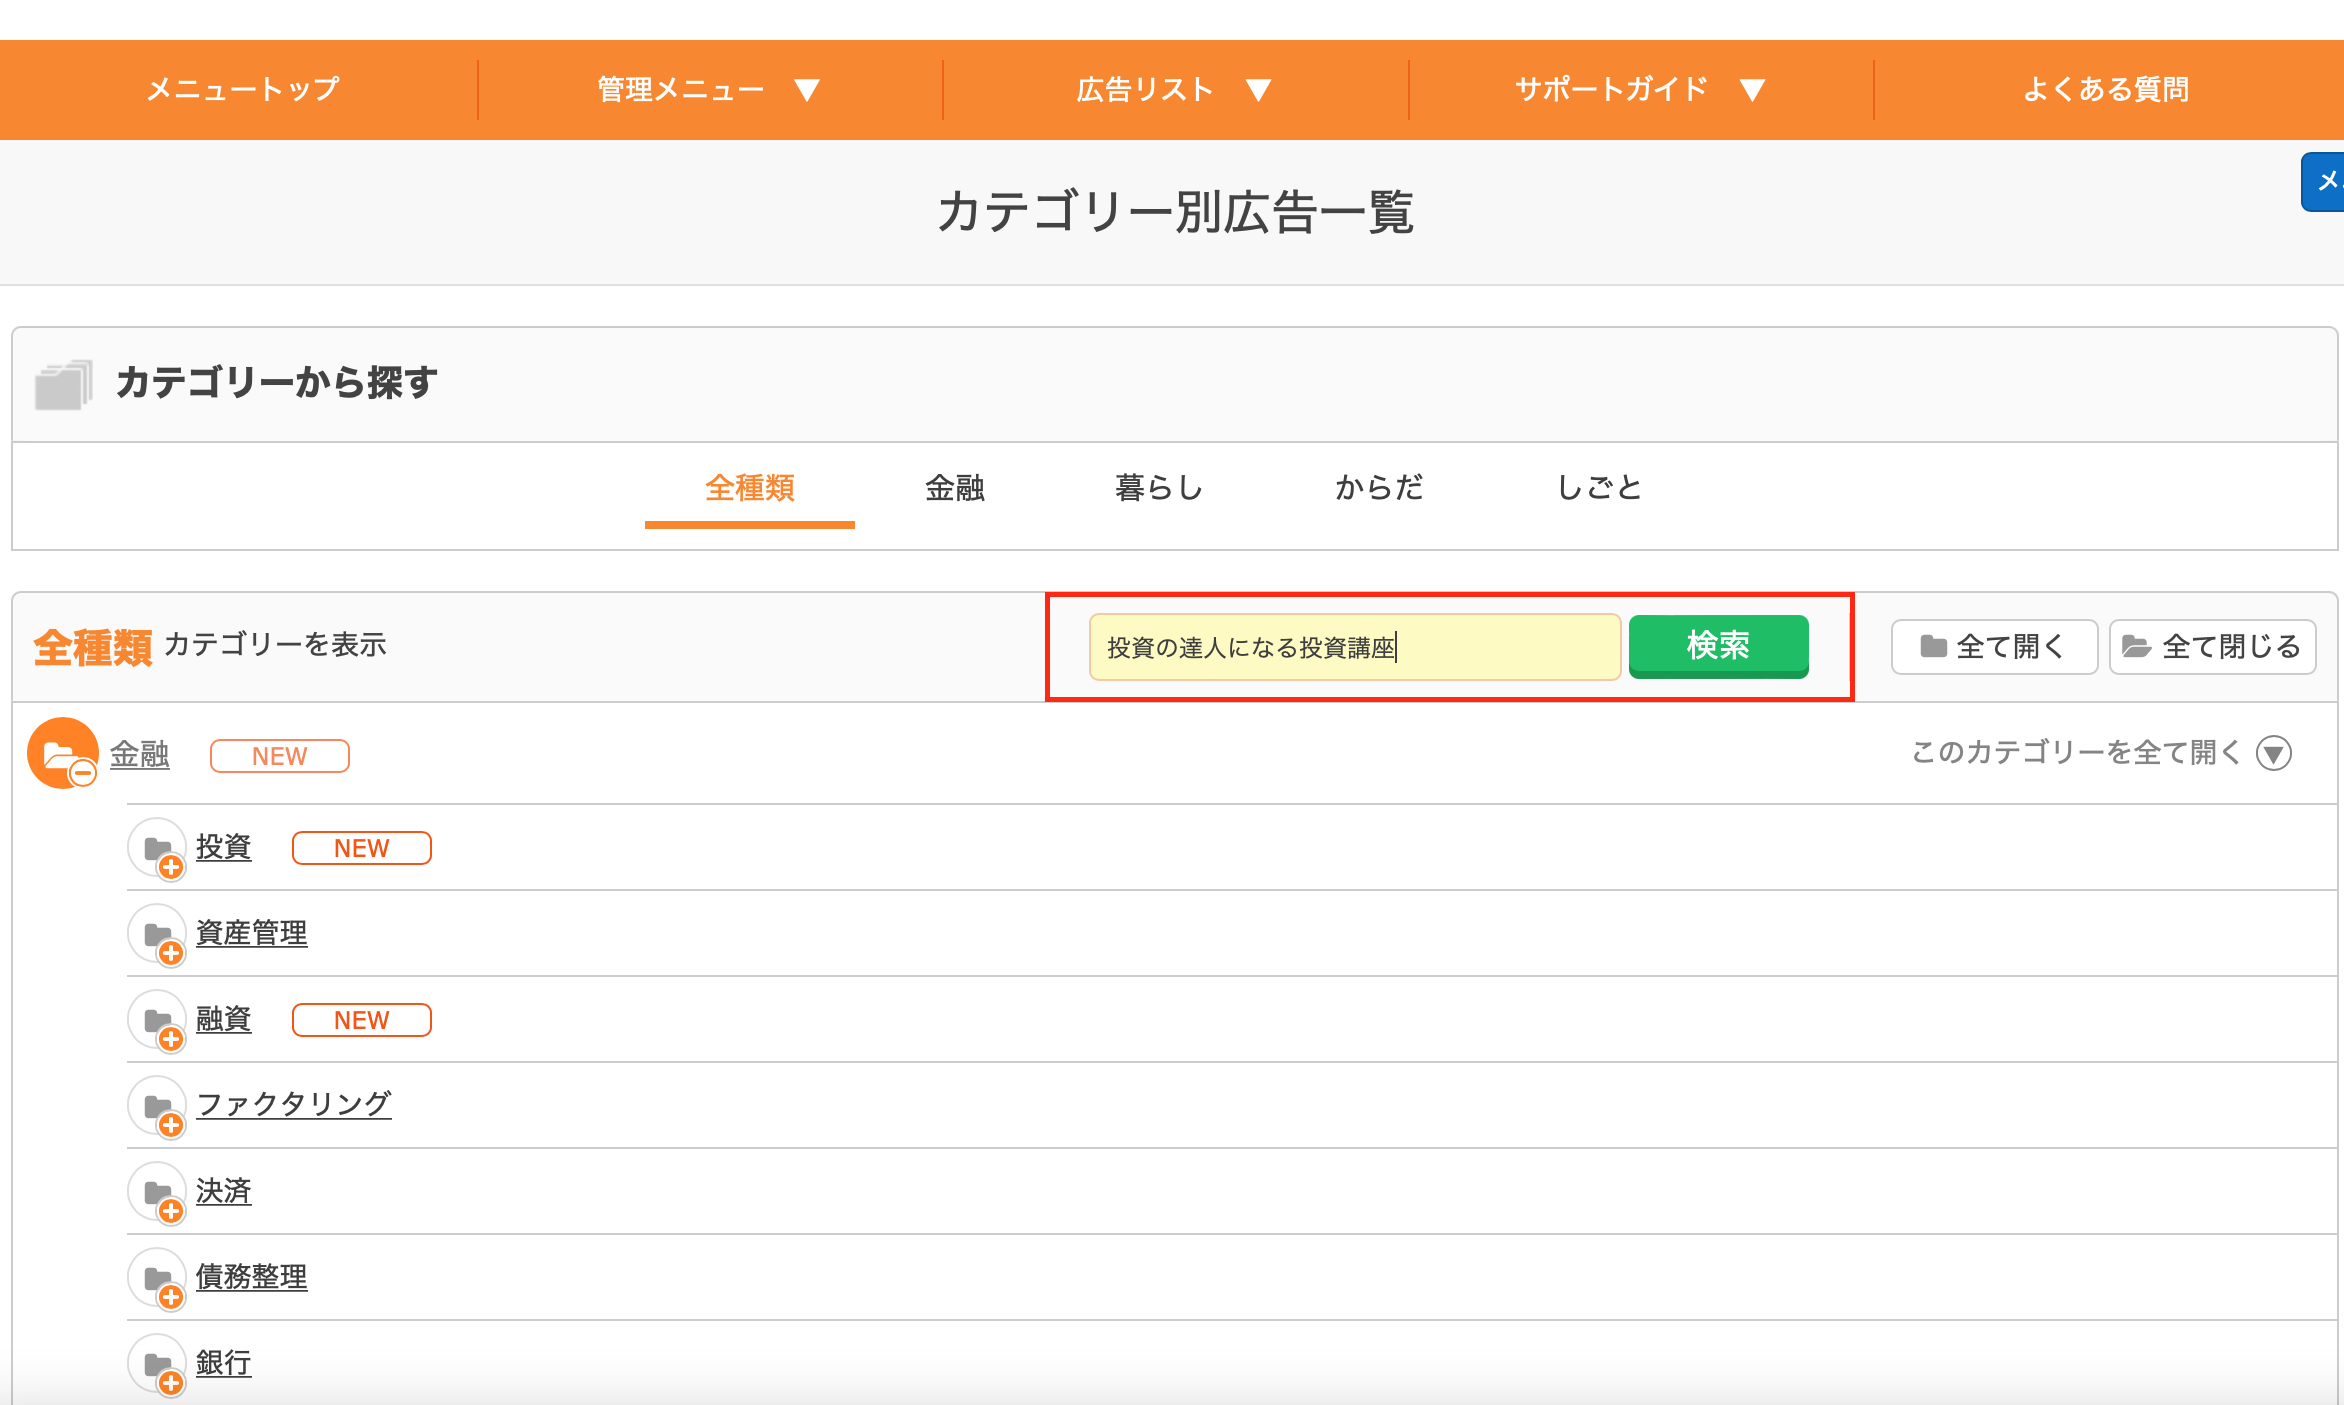The image size is (2344, 1405).
Task: Switch to the しごと tab
Action: coord(1599,488)
